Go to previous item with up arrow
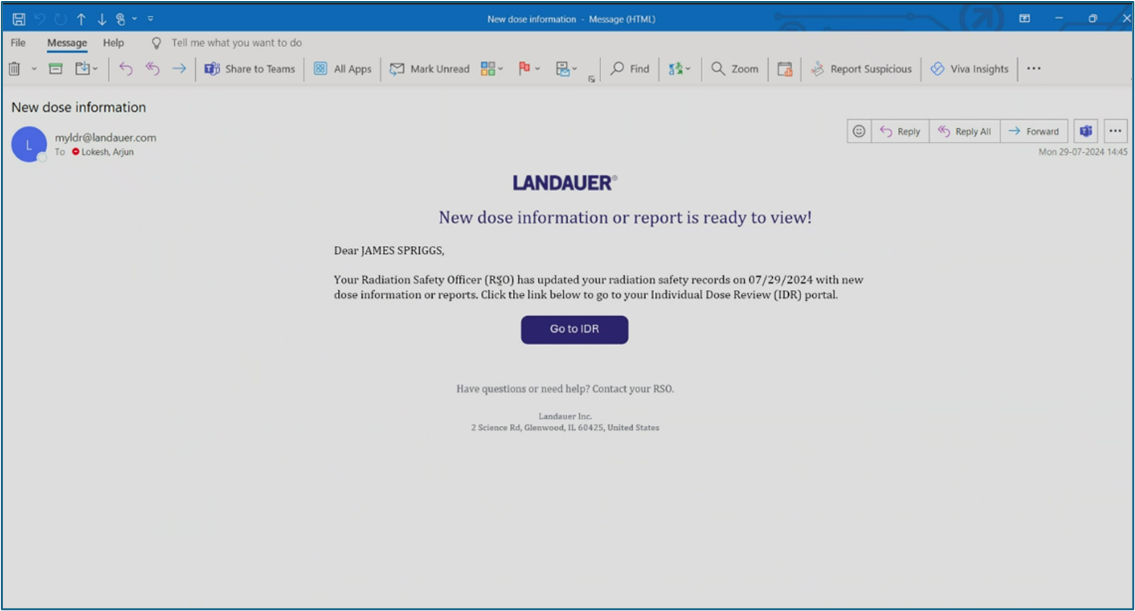 (81, 18)
